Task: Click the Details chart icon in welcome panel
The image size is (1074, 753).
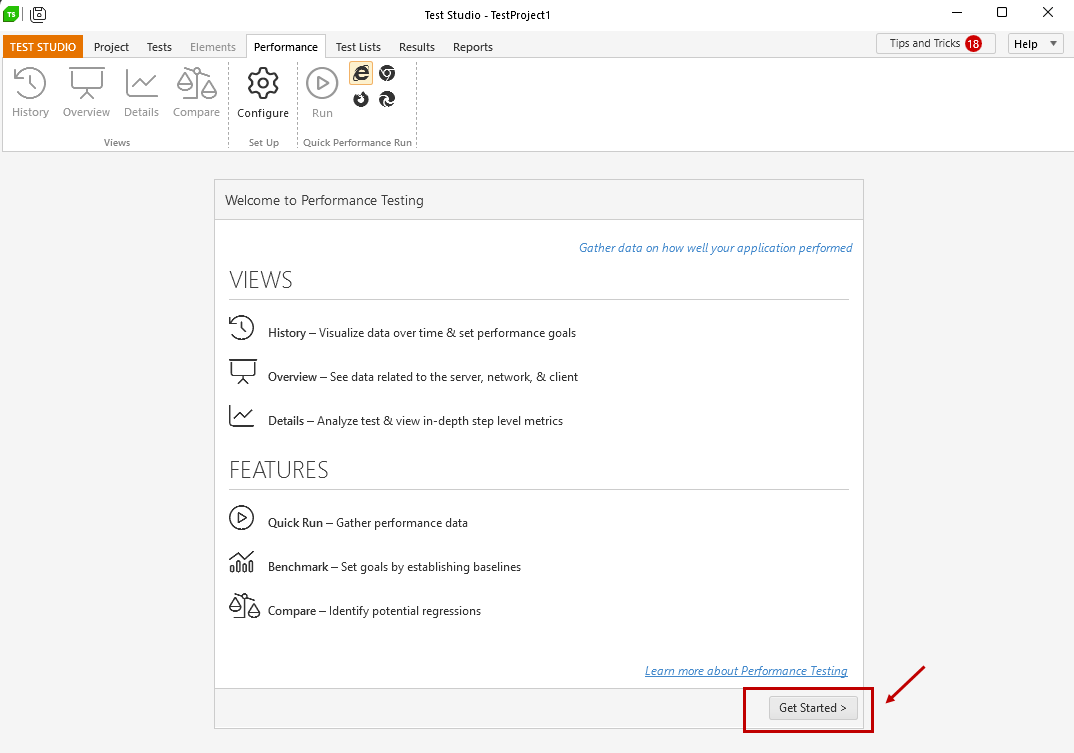Action: click(x=241, y=416)
